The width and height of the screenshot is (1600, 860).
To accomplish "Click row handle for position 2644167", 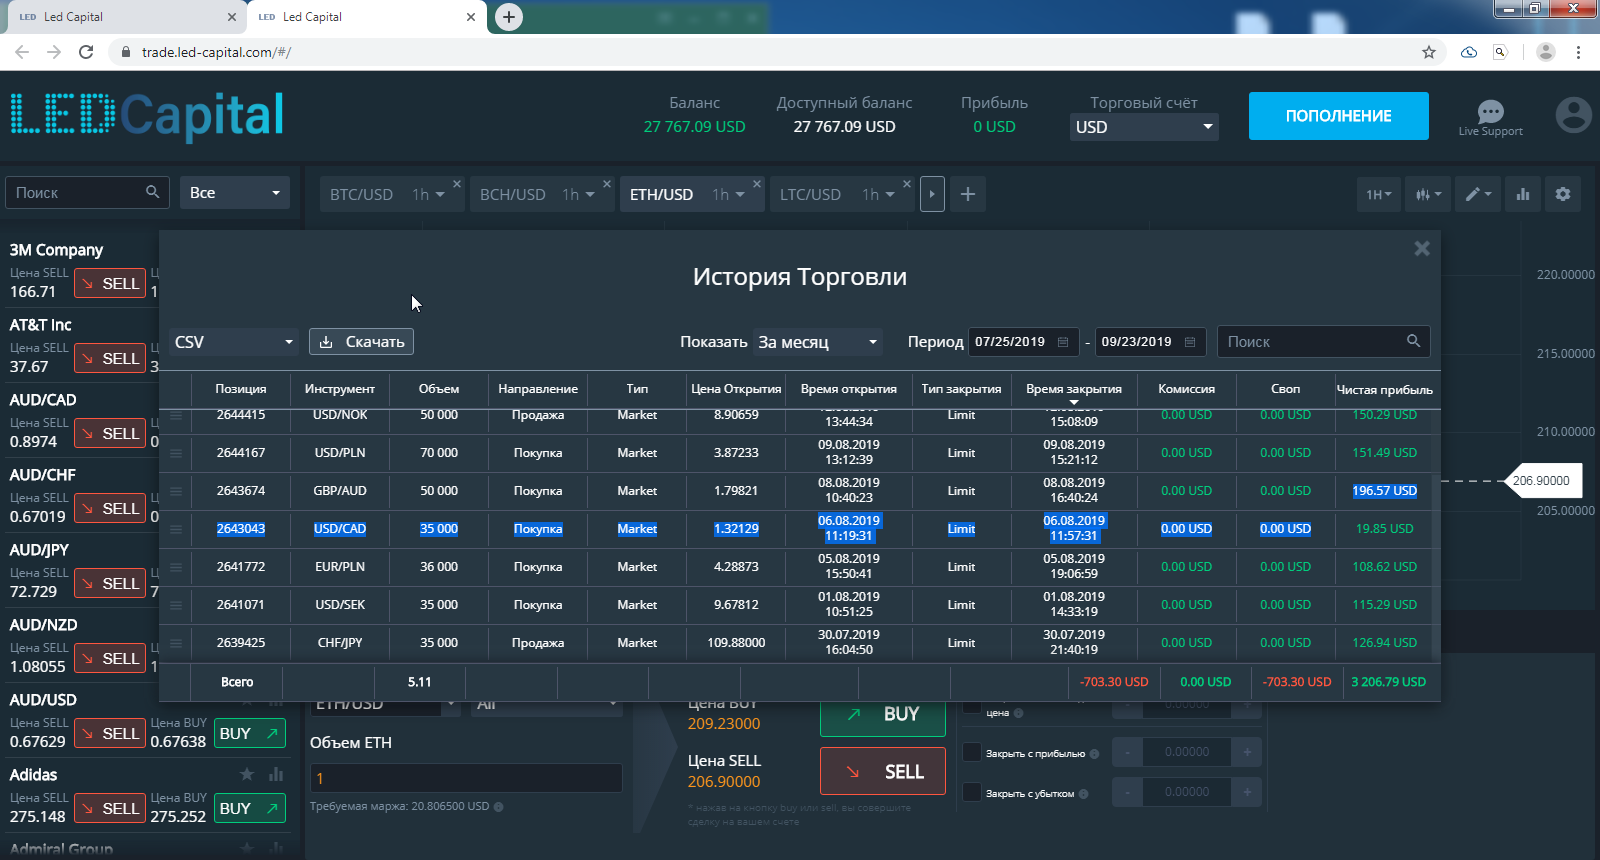I will pyautogui.click(x=176, y=453).
